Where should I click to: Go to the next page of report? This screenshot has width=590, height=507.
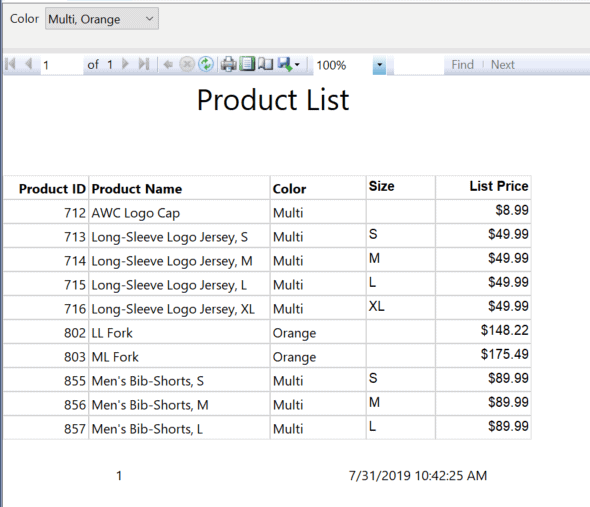pyautogui.click(x=126, y=64)
